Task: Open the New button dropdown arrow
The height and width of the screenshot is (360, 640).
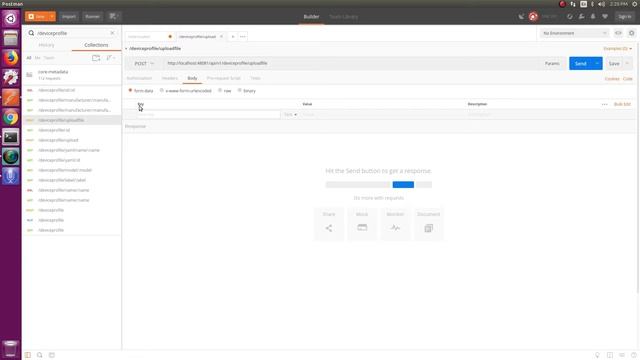Action: 52,17
